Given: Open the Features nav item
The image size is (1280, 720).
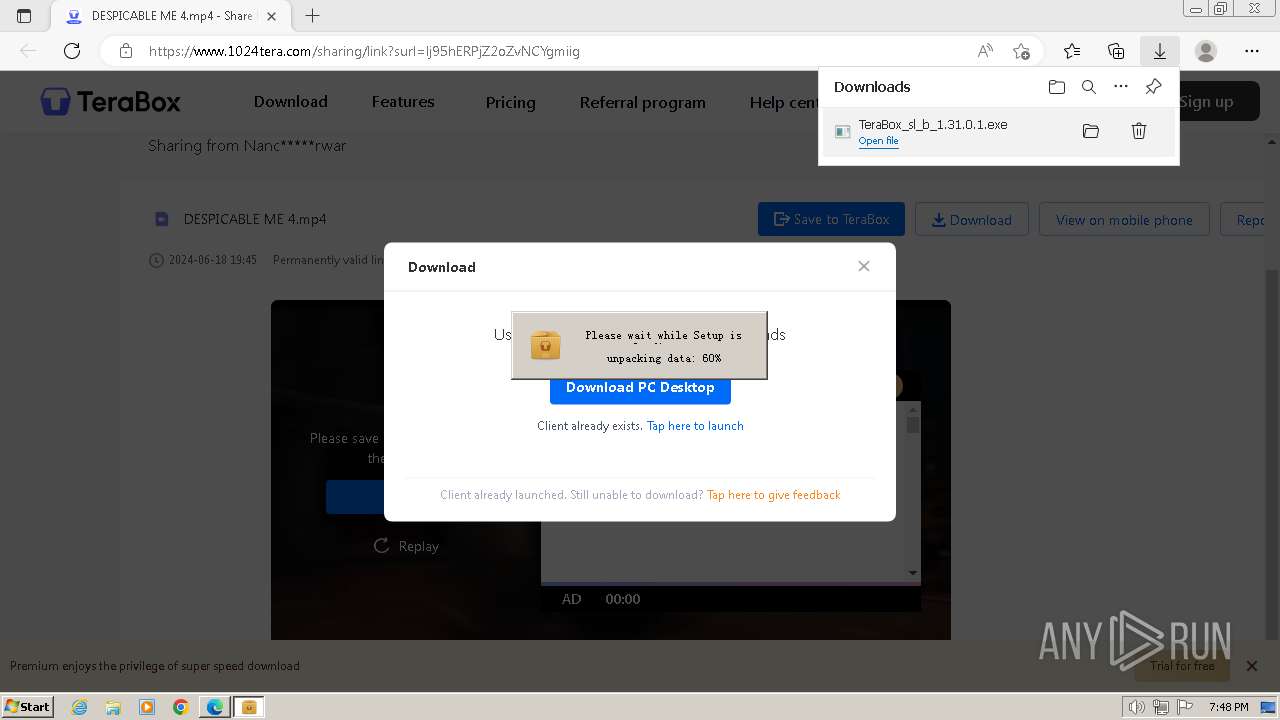Looking at the screenshot, I should (403, 102).
